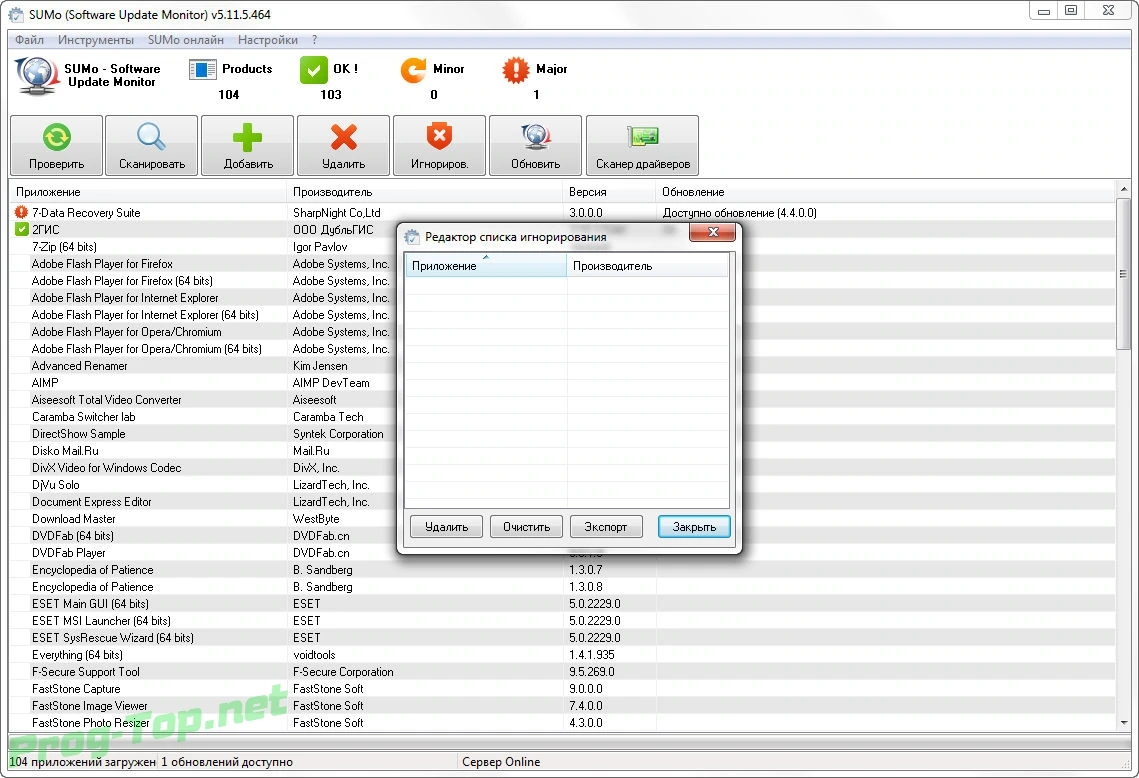Sort ignore dialog by Приложение header
1139x778 pixels.
coord(485,265)
